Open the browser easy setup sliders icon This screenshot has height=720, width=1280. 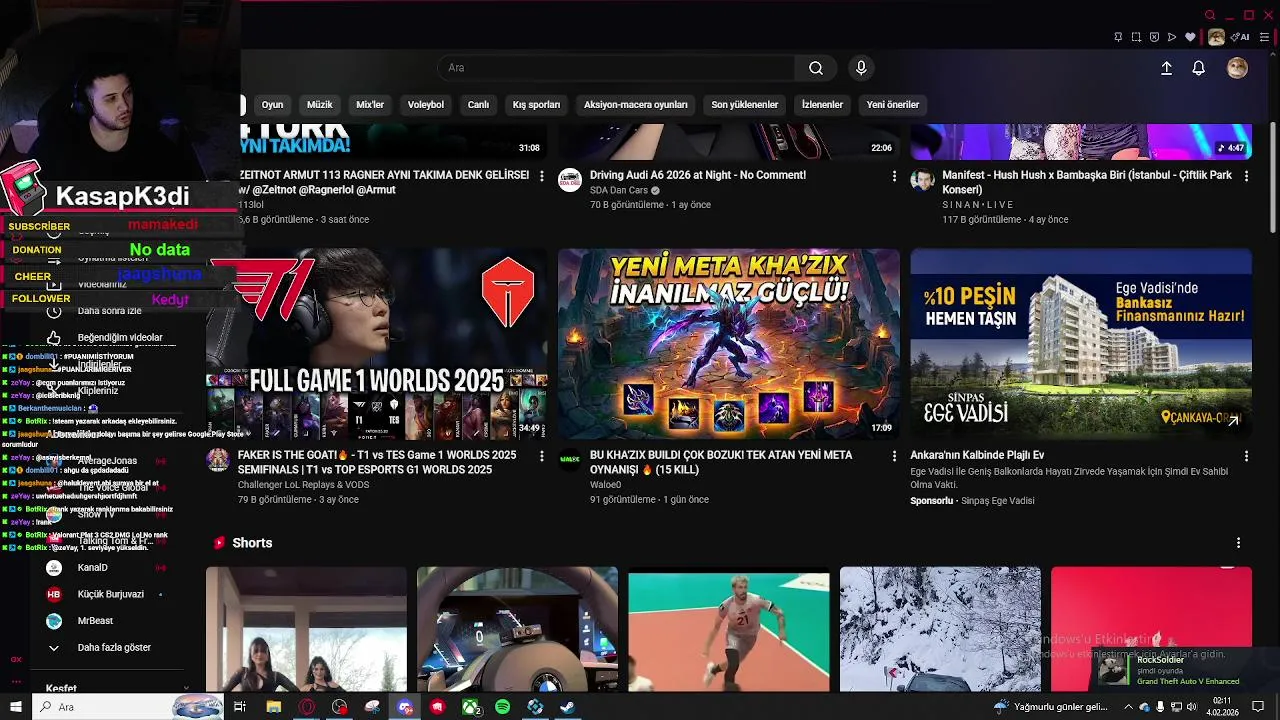point(1265,37)
